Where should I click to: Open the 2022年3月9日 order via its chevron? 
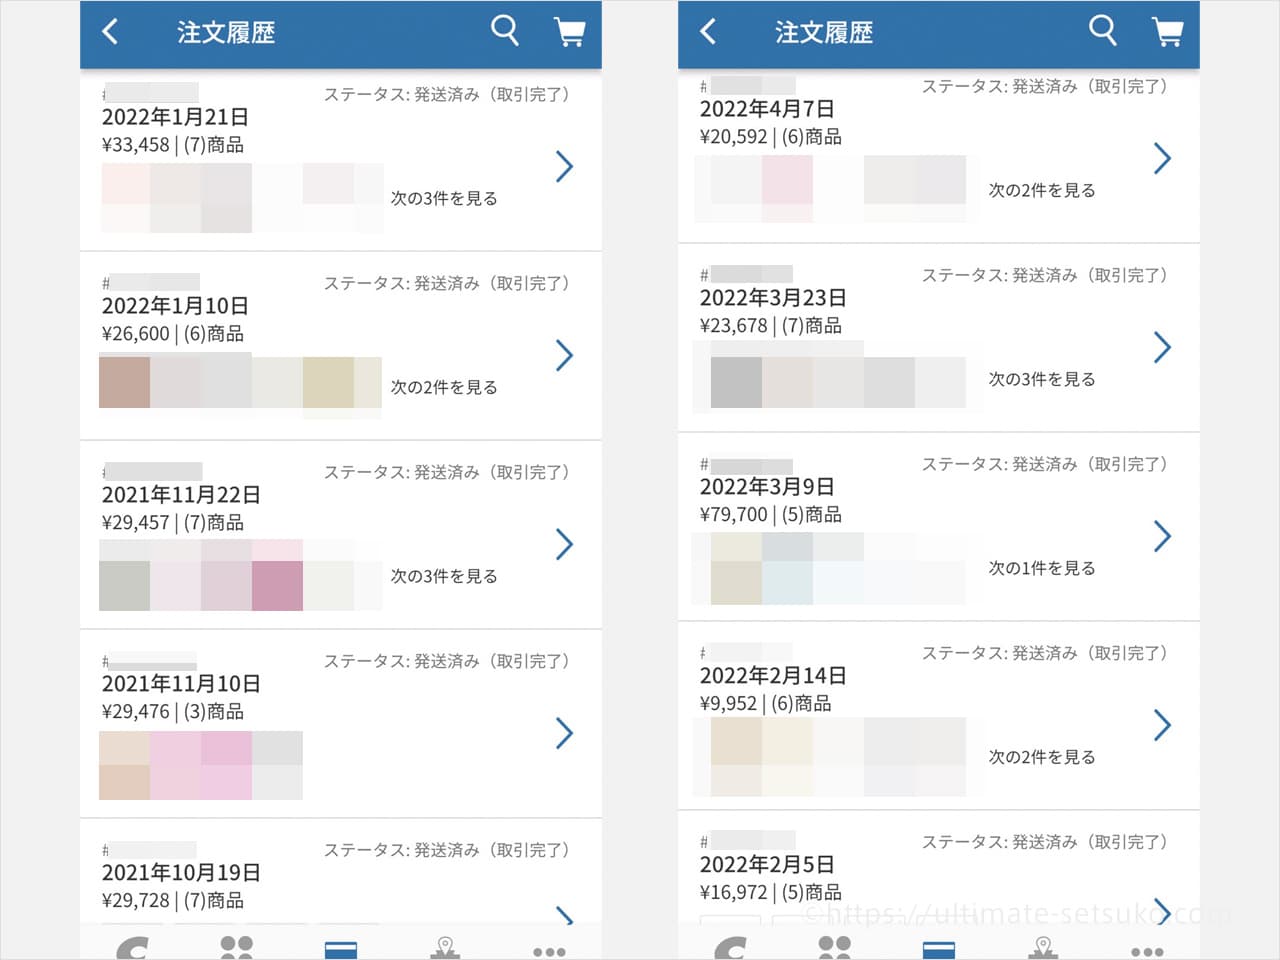click(x=1162, y=536)
